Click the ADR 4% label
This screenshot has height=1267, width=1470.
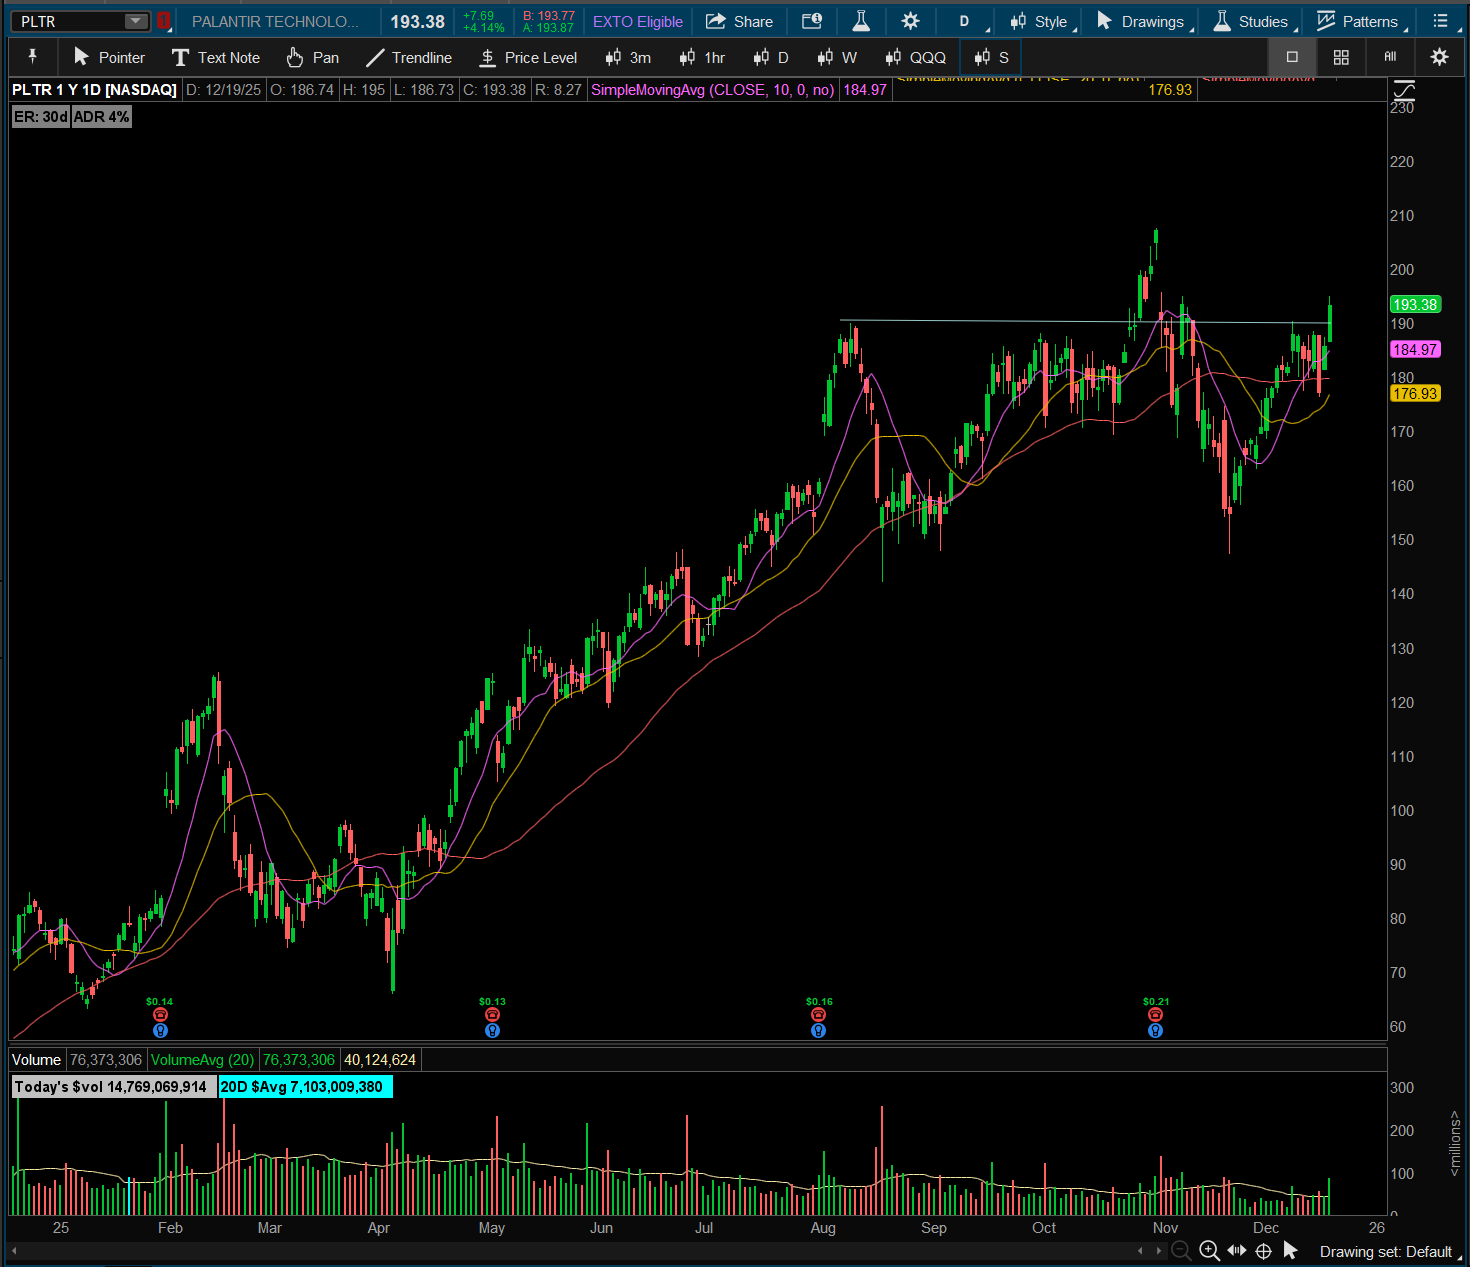click(x=101, y=117)
